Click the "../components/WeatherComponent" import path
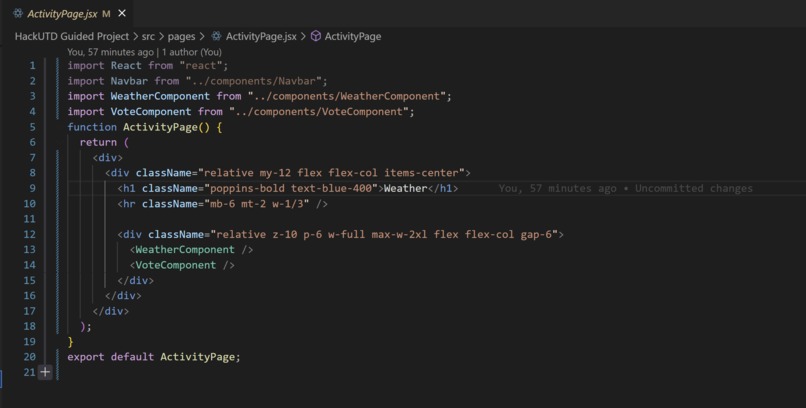 pos(346,96)
